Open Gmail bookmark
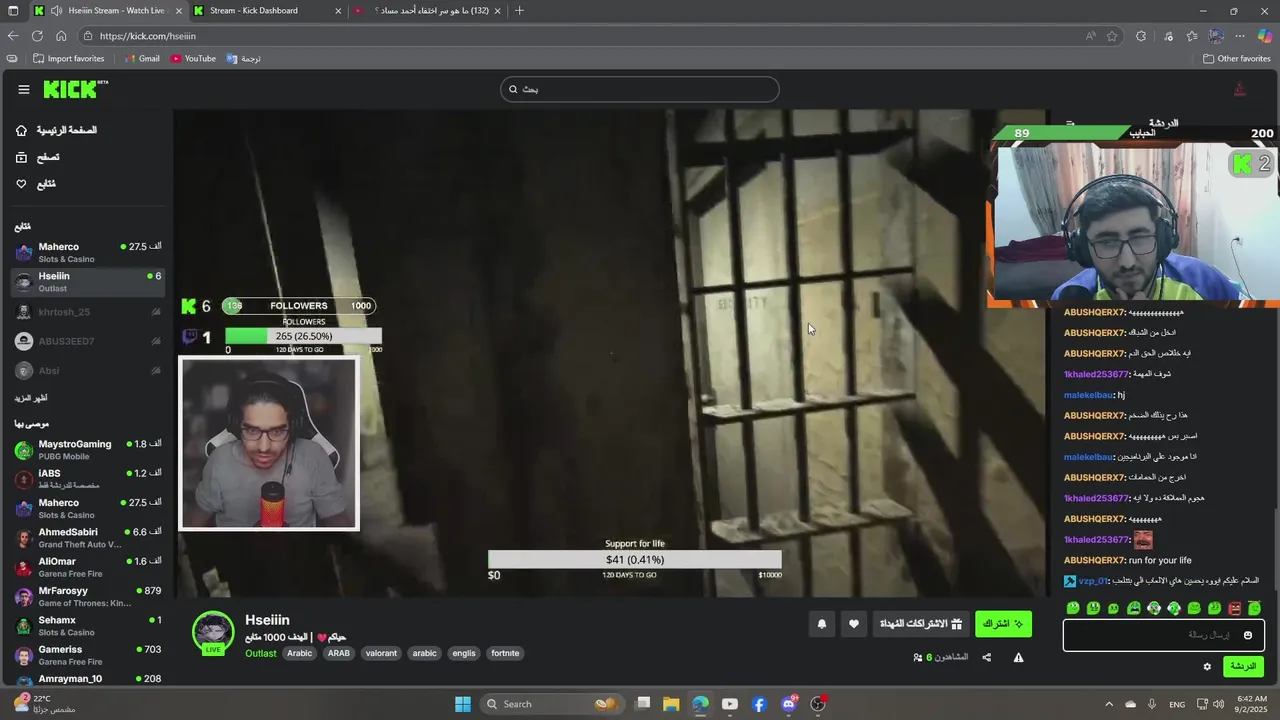1280x720 pixels. click(142, 59)
